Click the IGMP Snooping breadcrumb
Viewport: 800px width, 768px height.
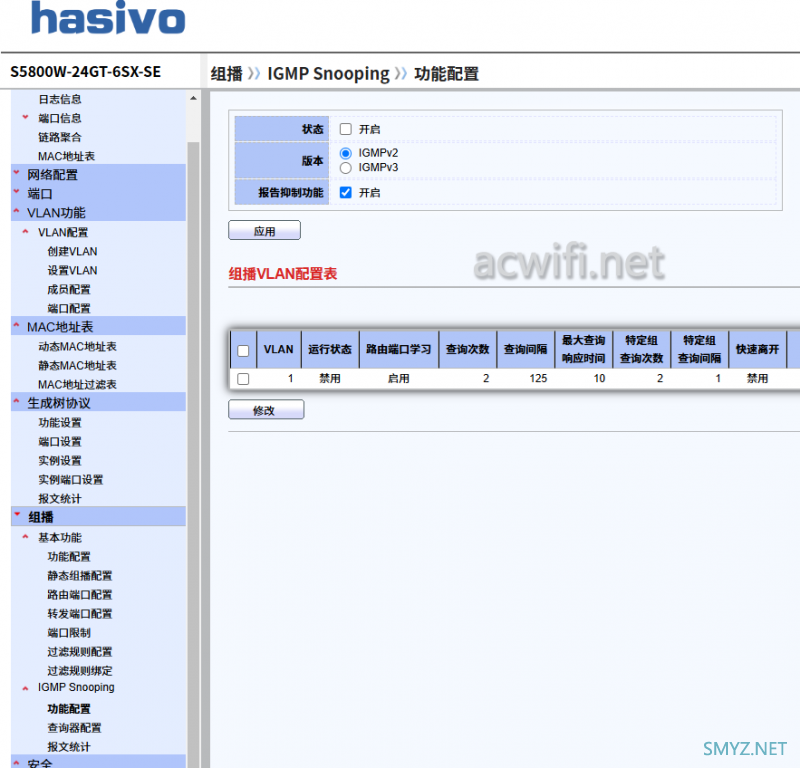[329, 74]
